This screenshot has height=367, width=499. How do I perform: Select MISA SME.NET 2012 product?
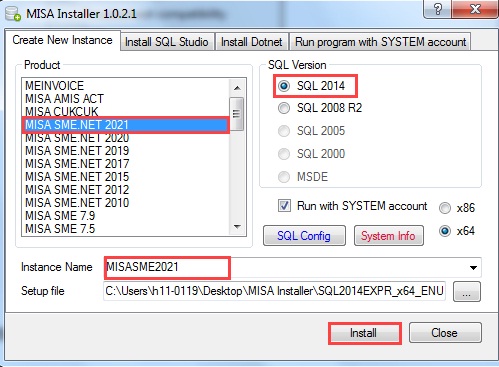(126, 190)
